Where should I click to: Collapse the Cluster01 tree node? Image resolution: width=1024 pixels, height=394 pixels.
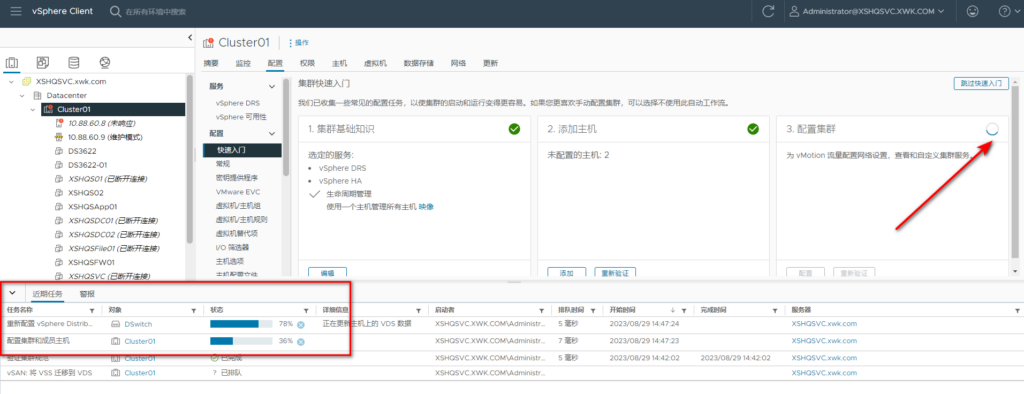(33, 110)
